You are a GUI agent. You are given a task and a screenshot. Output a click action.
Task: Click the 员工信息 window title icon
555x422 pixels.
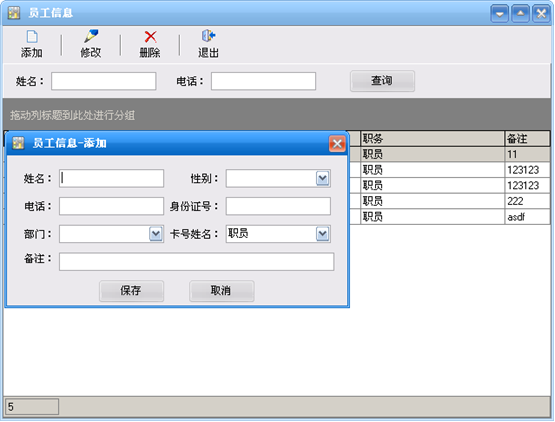pyautogui.click(x=14, y=13)
